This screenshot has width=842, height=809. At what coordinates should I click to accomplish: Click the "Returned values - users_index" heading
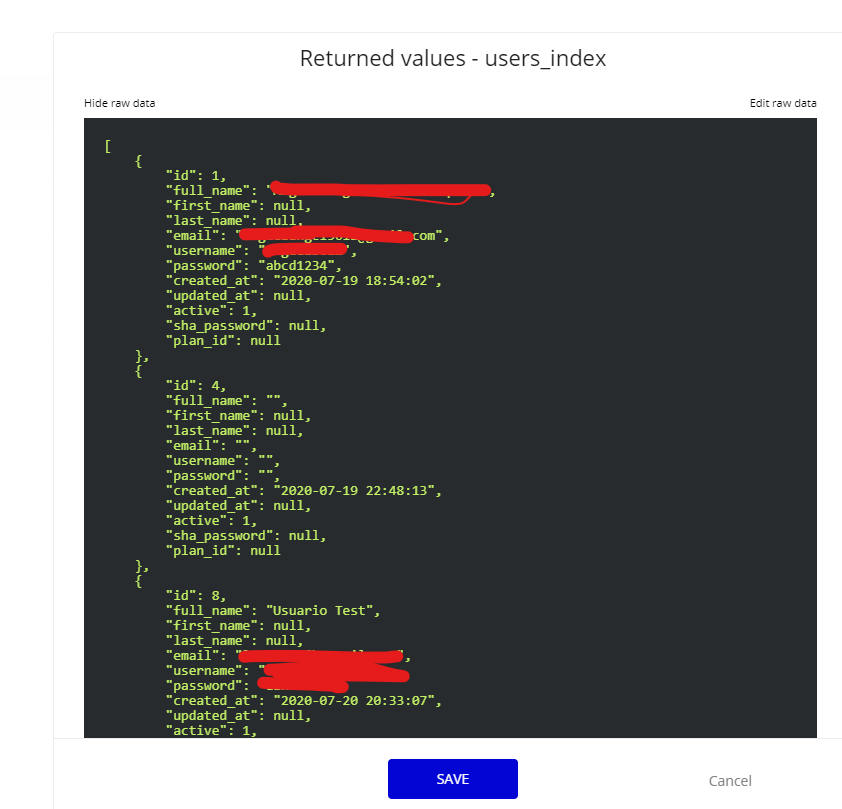pyautogui.click(x=453, y=58)
